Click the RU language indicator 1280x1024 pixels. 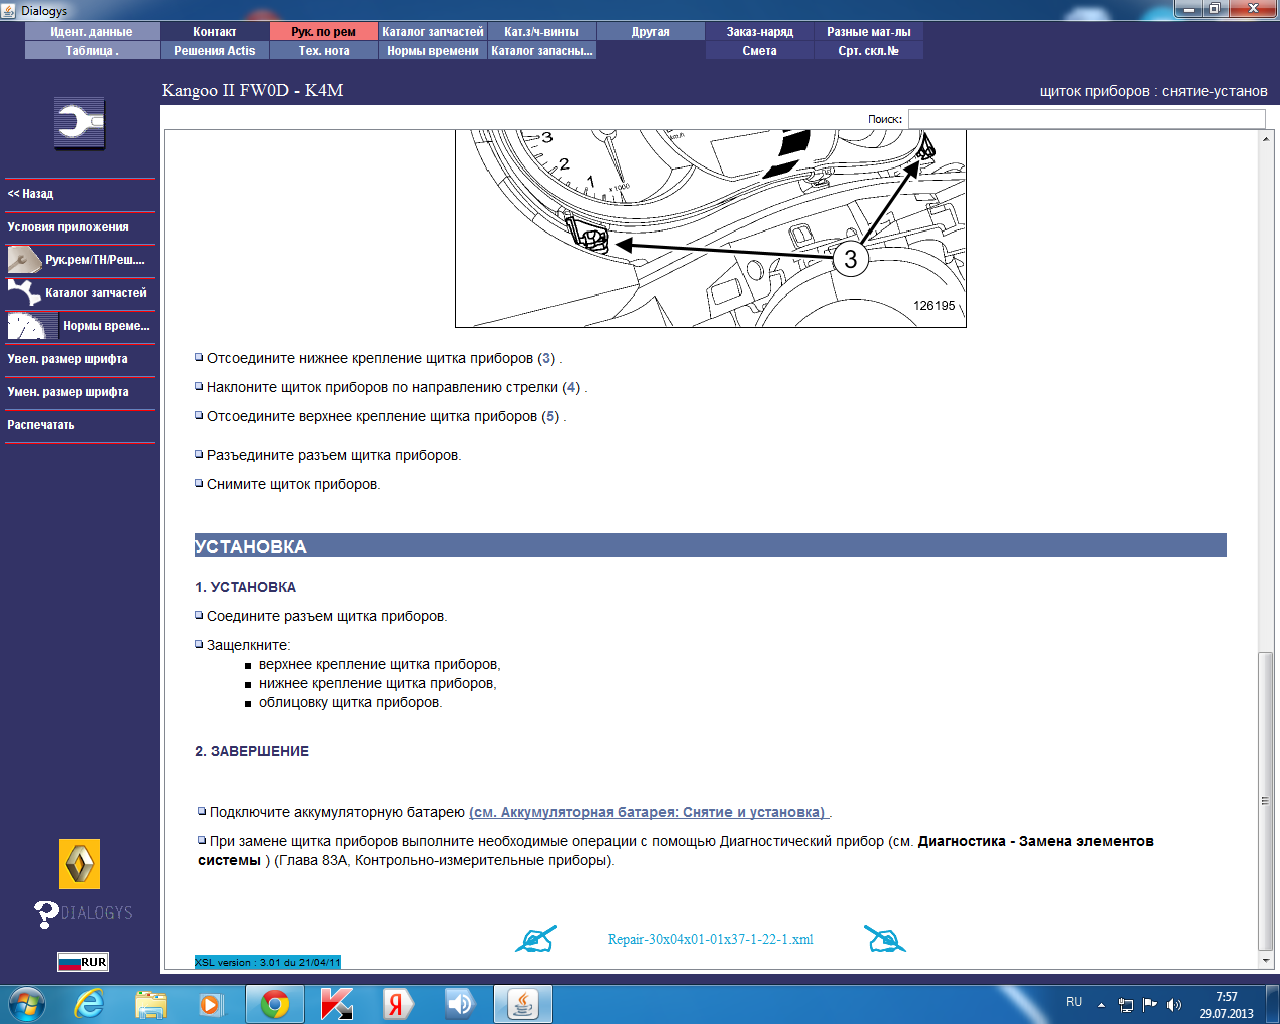(1074, 1002)
